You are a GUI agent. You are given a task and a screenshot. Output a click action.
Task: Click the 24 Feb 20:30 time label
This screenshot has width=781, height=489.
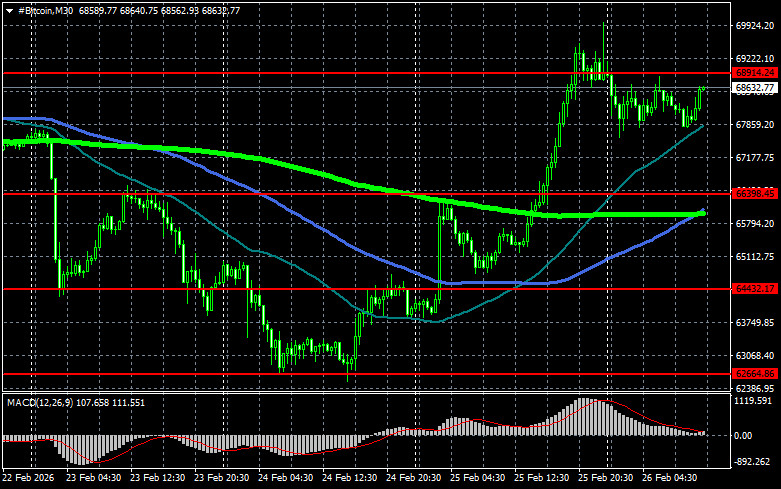pyautogui.click(x=413, y=478)
